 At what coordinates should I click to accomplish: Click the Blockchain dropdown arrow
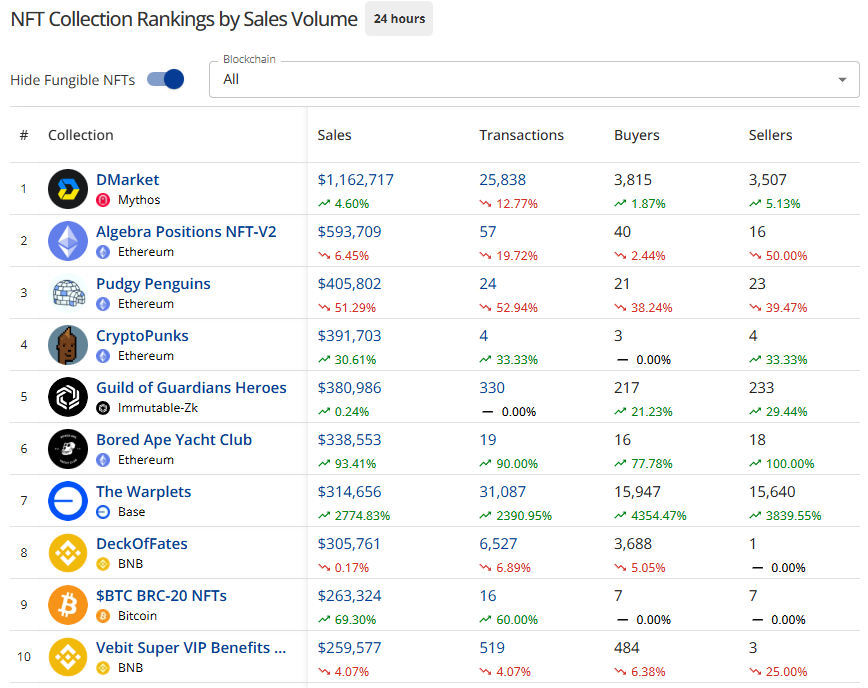click(841, 80)
